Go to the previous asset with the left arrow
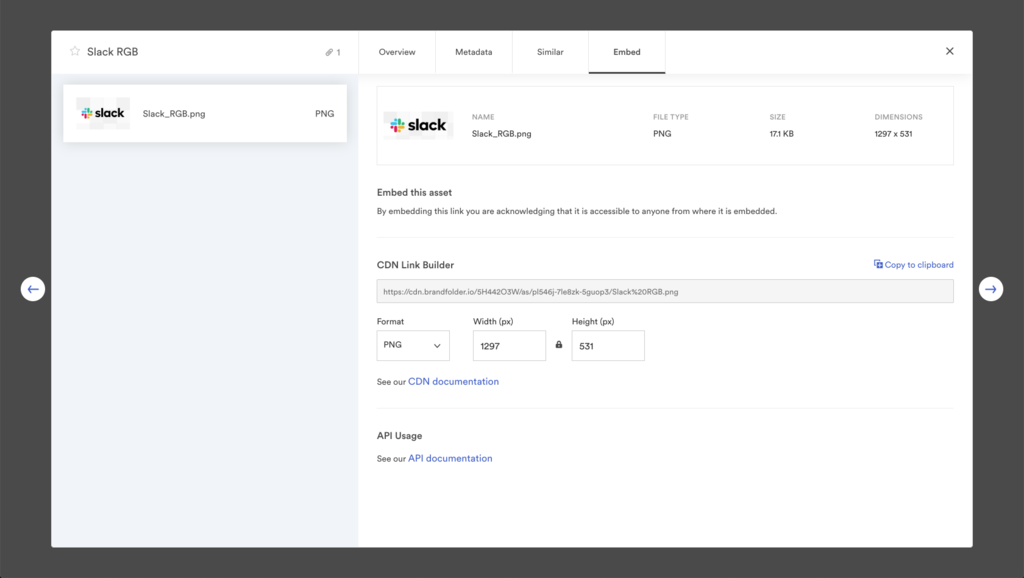 click(33, 289)
